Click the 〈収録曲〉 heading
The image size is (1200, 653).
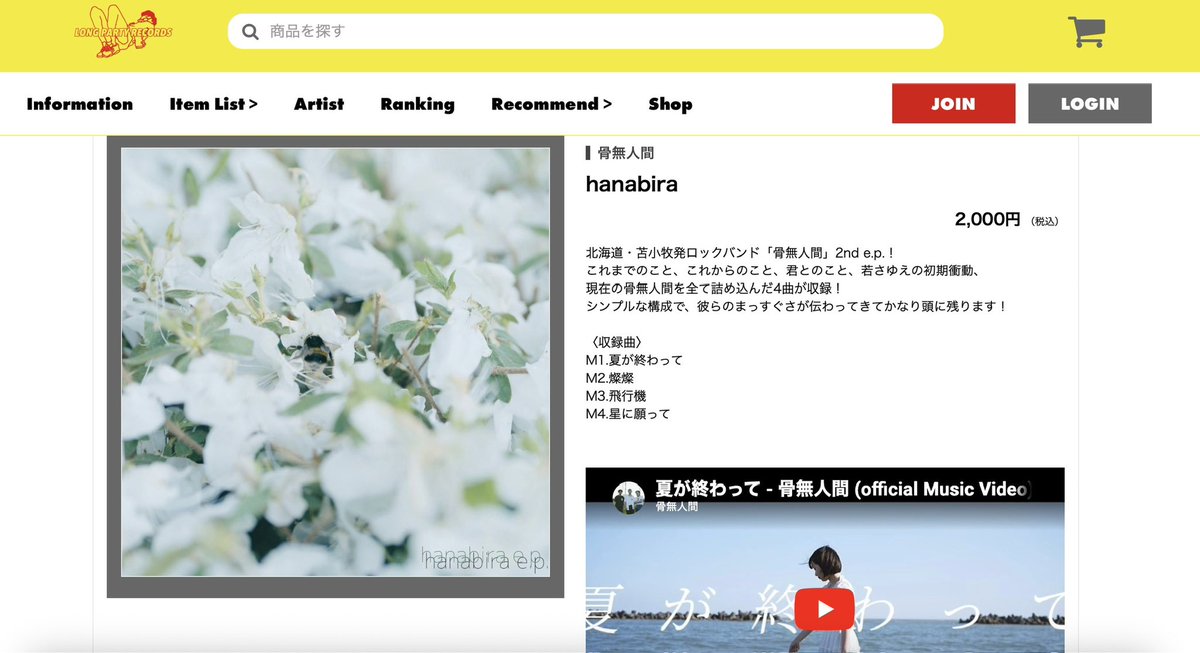click(615, 342)
